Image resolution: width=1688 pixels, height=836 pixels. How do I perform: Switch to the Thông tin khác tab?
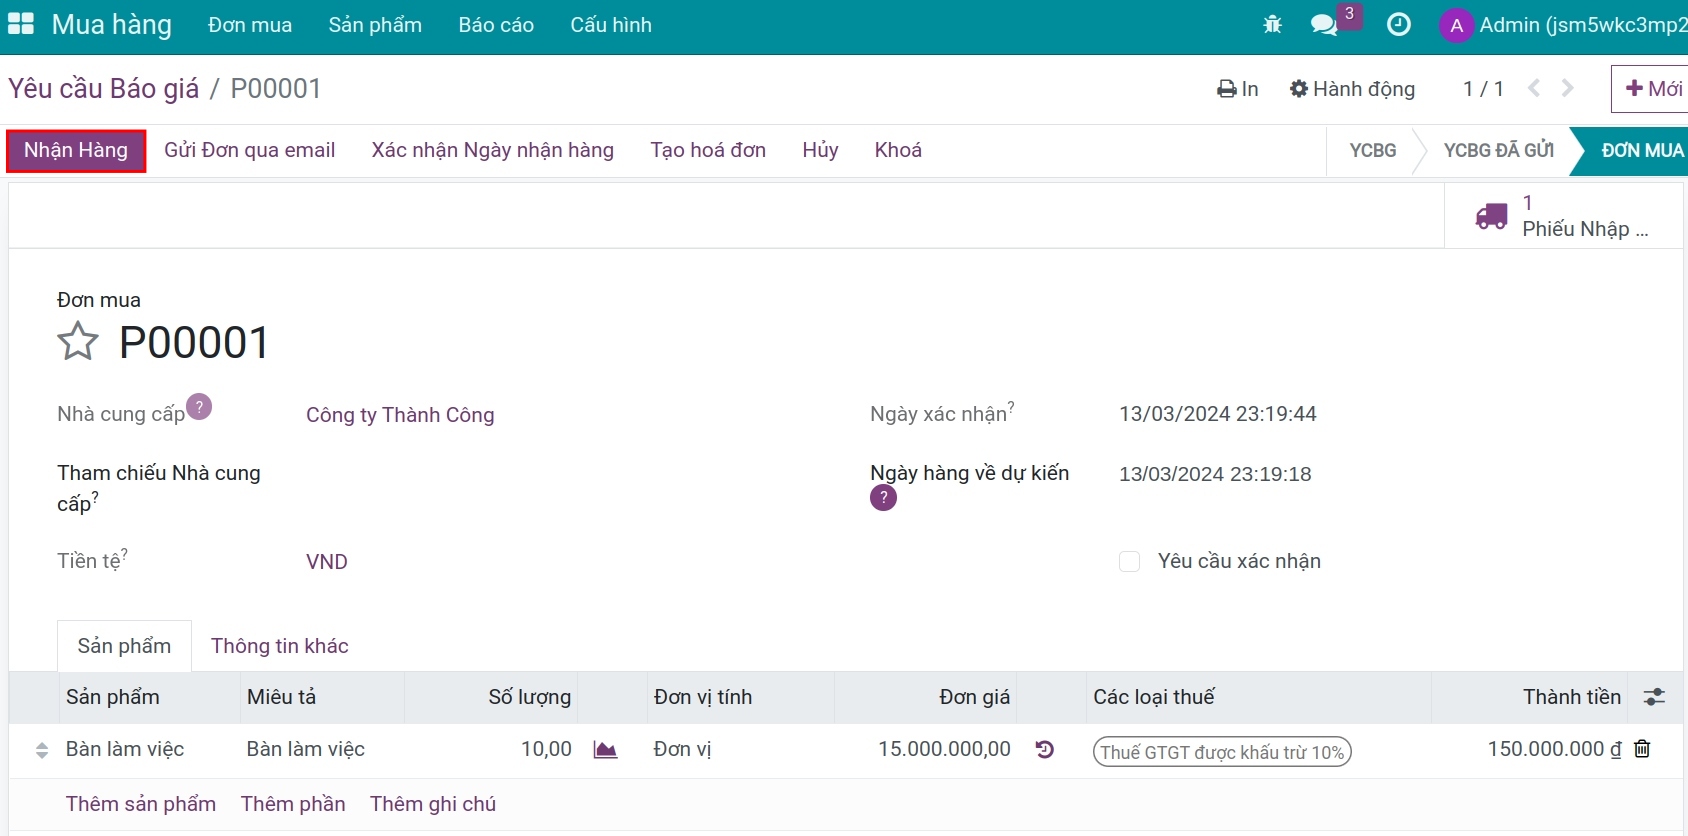(280, 646)
